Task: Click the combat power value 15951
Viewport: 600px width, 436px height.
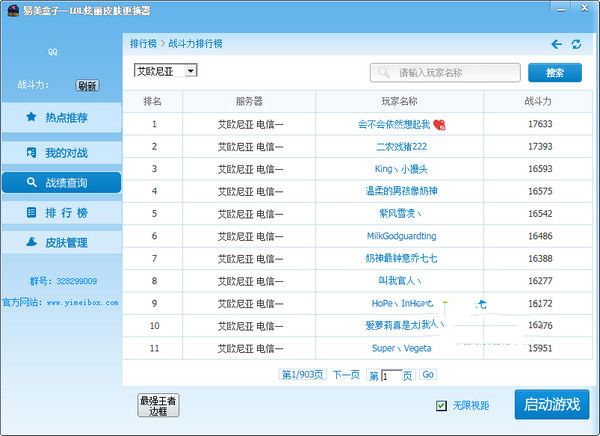Action: pyautogui.click(x=540, y=348)
